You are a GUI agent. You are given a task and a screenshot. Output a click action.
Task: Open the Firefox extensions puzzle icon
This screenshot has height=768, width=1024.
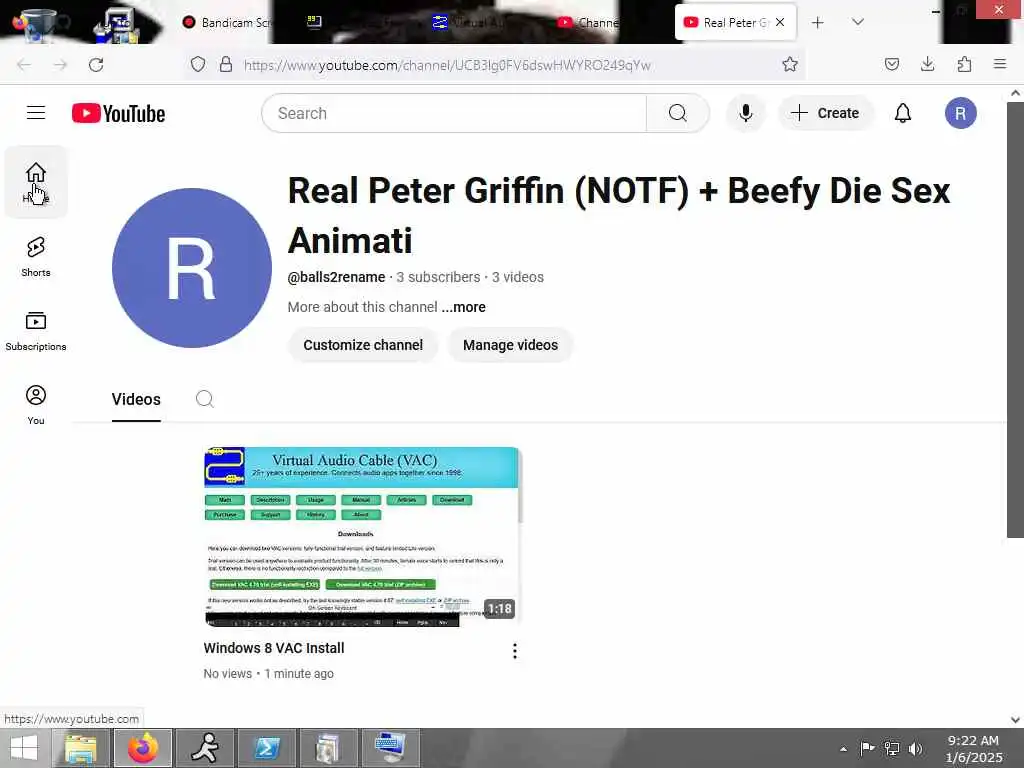pos(964,64)
